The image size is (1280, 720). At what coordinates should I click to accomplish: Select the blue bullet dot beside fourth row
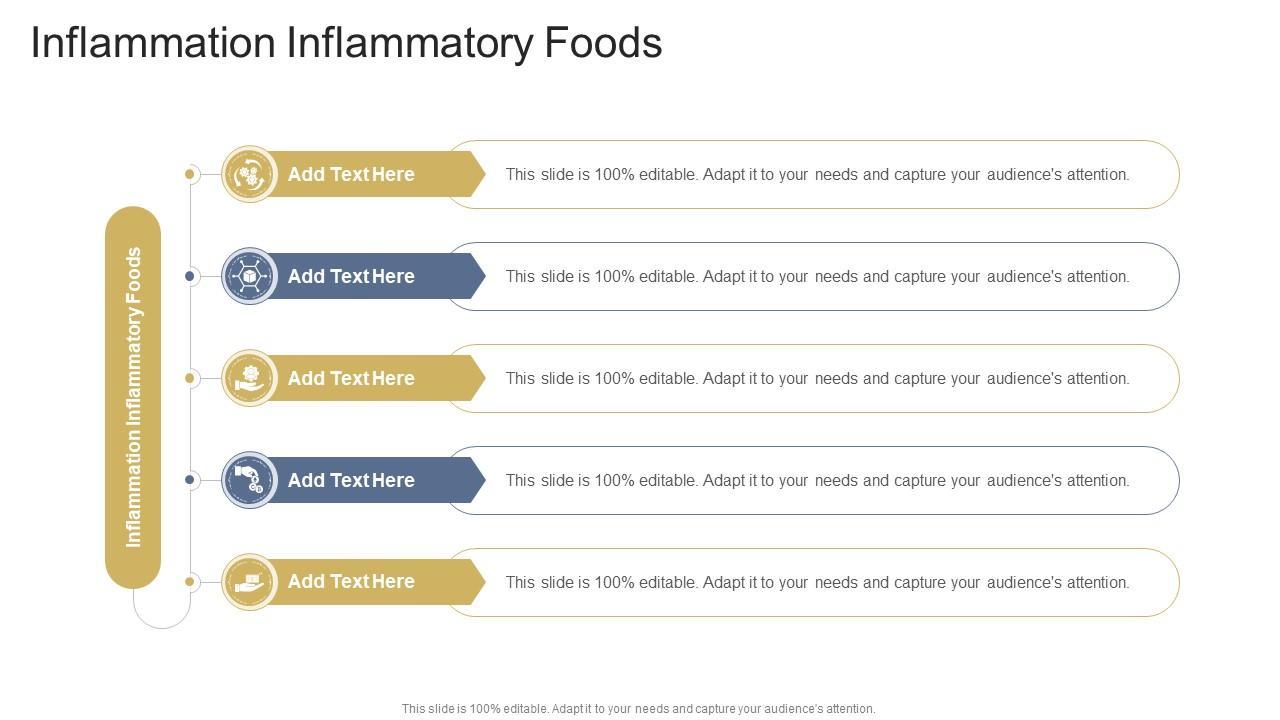click(x=189, y=481)
